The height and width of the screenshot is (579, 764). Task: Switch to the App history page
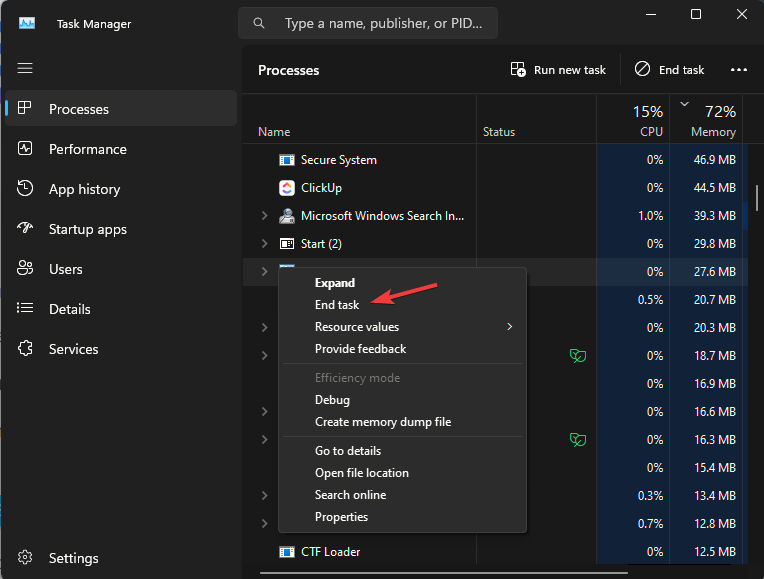coord(121,189)
